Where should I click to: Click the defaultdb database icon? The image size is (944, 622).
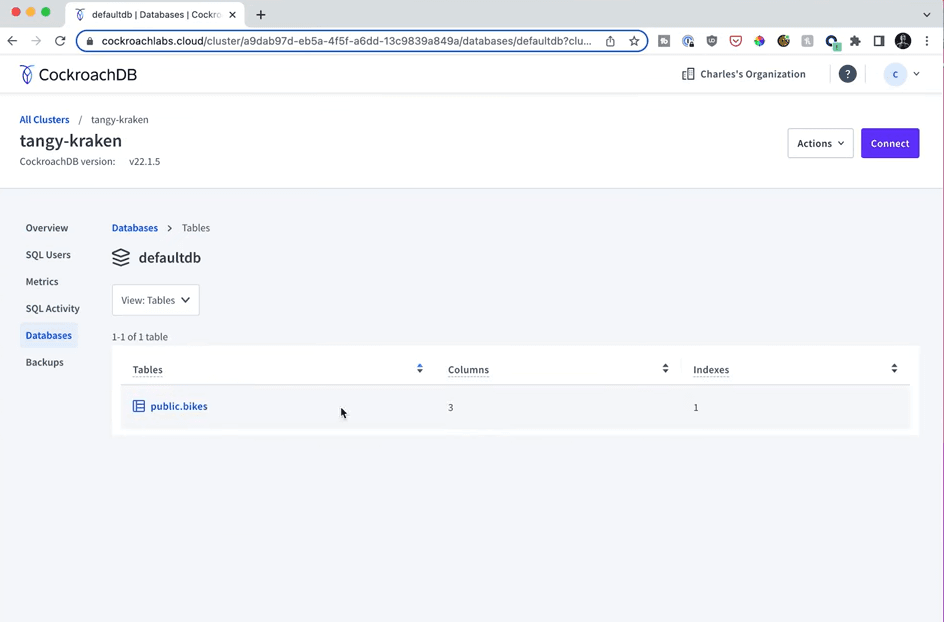pyautogui.click(x=121, y=257)
